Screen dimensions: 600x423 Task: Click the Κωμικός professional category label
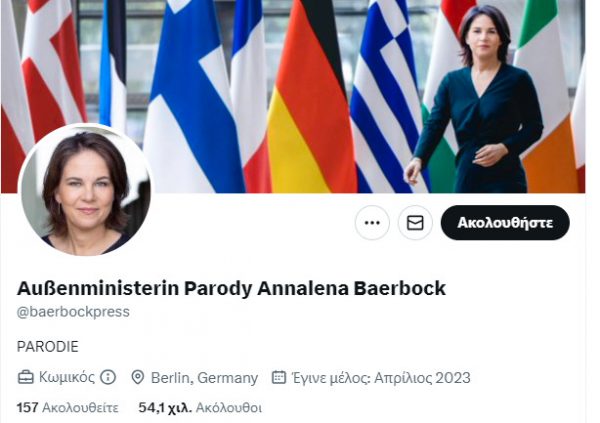(x=67, y=377)
